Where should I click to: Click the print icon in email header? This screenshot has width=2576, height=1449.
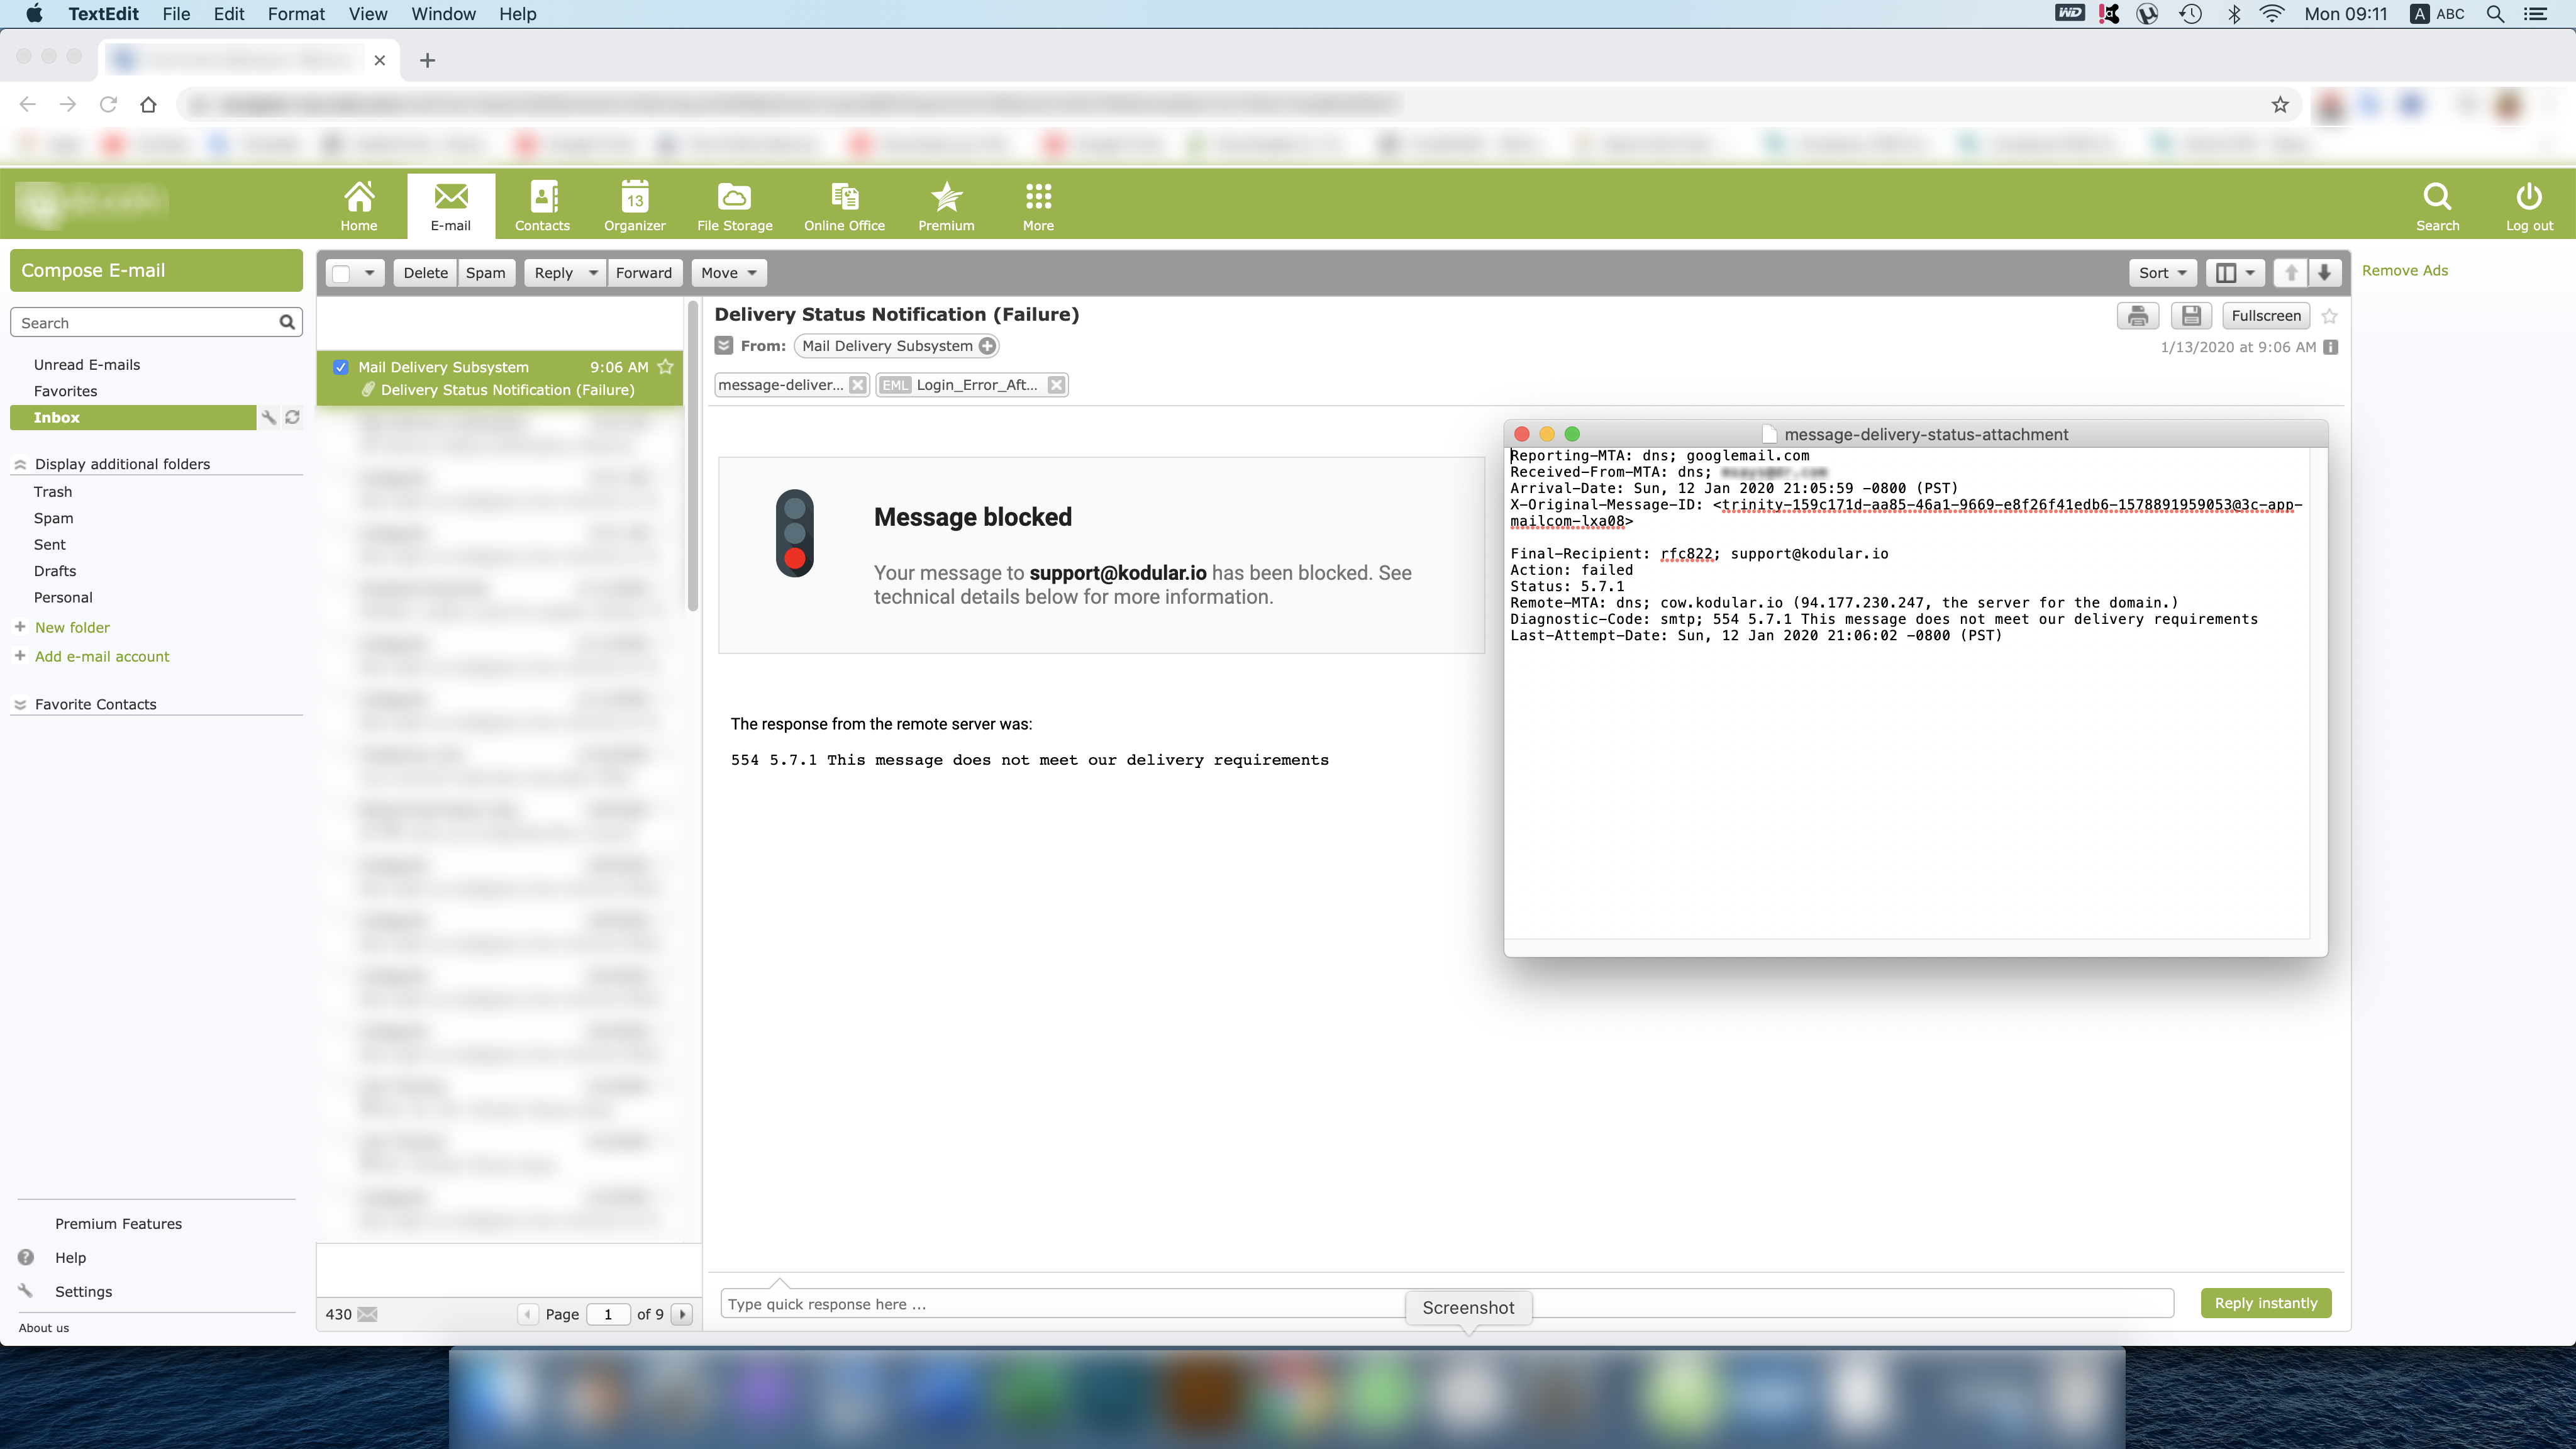tap(2137, 316)
